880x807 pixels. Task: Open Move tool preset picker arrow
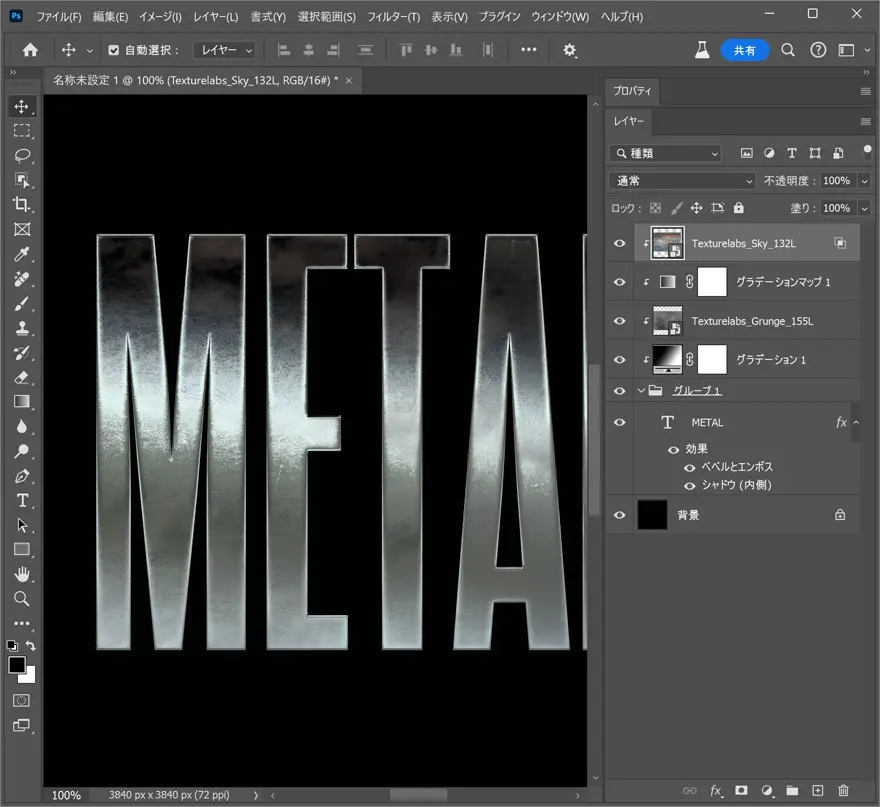point(89,51)
